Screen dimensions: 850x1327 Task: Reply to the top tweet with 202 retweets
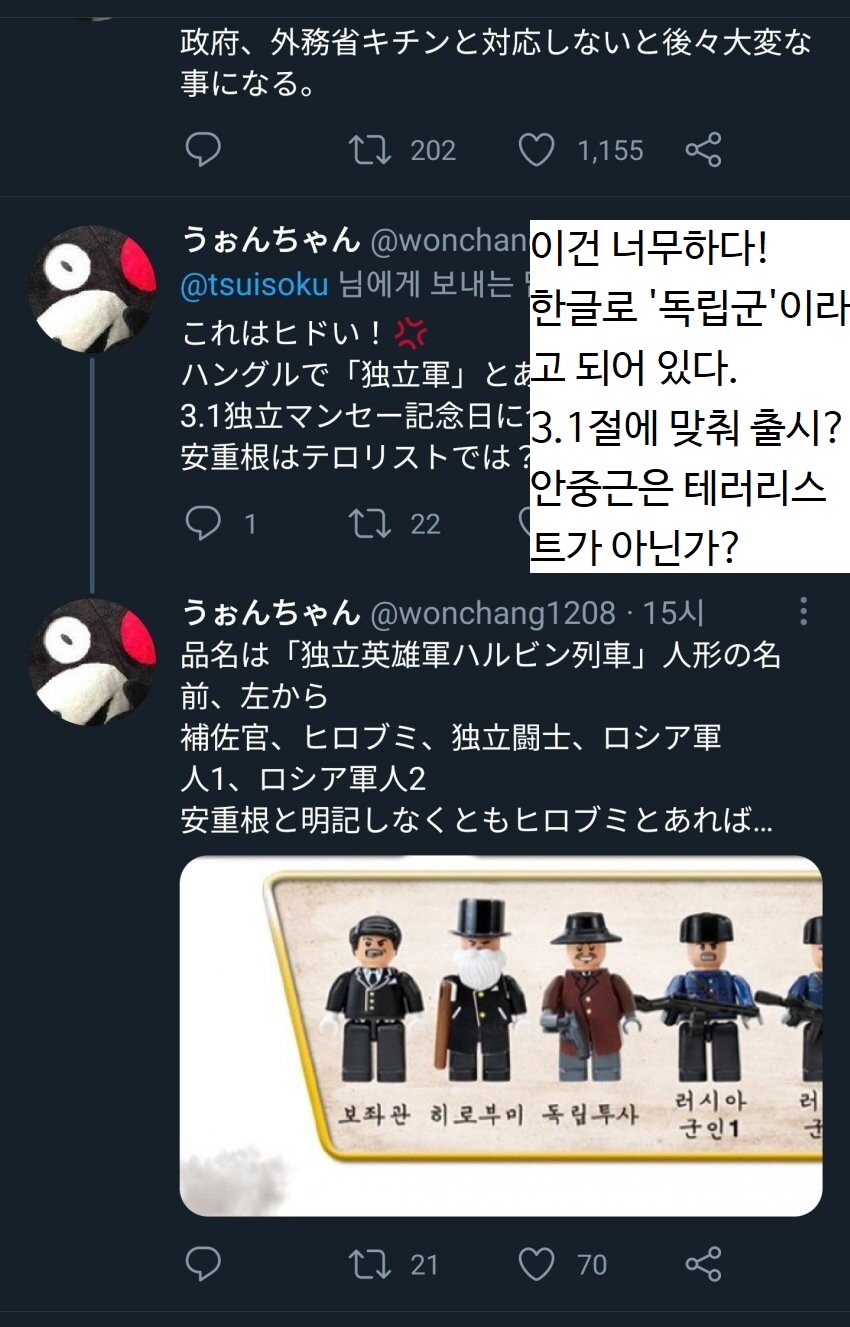[203, 151]
